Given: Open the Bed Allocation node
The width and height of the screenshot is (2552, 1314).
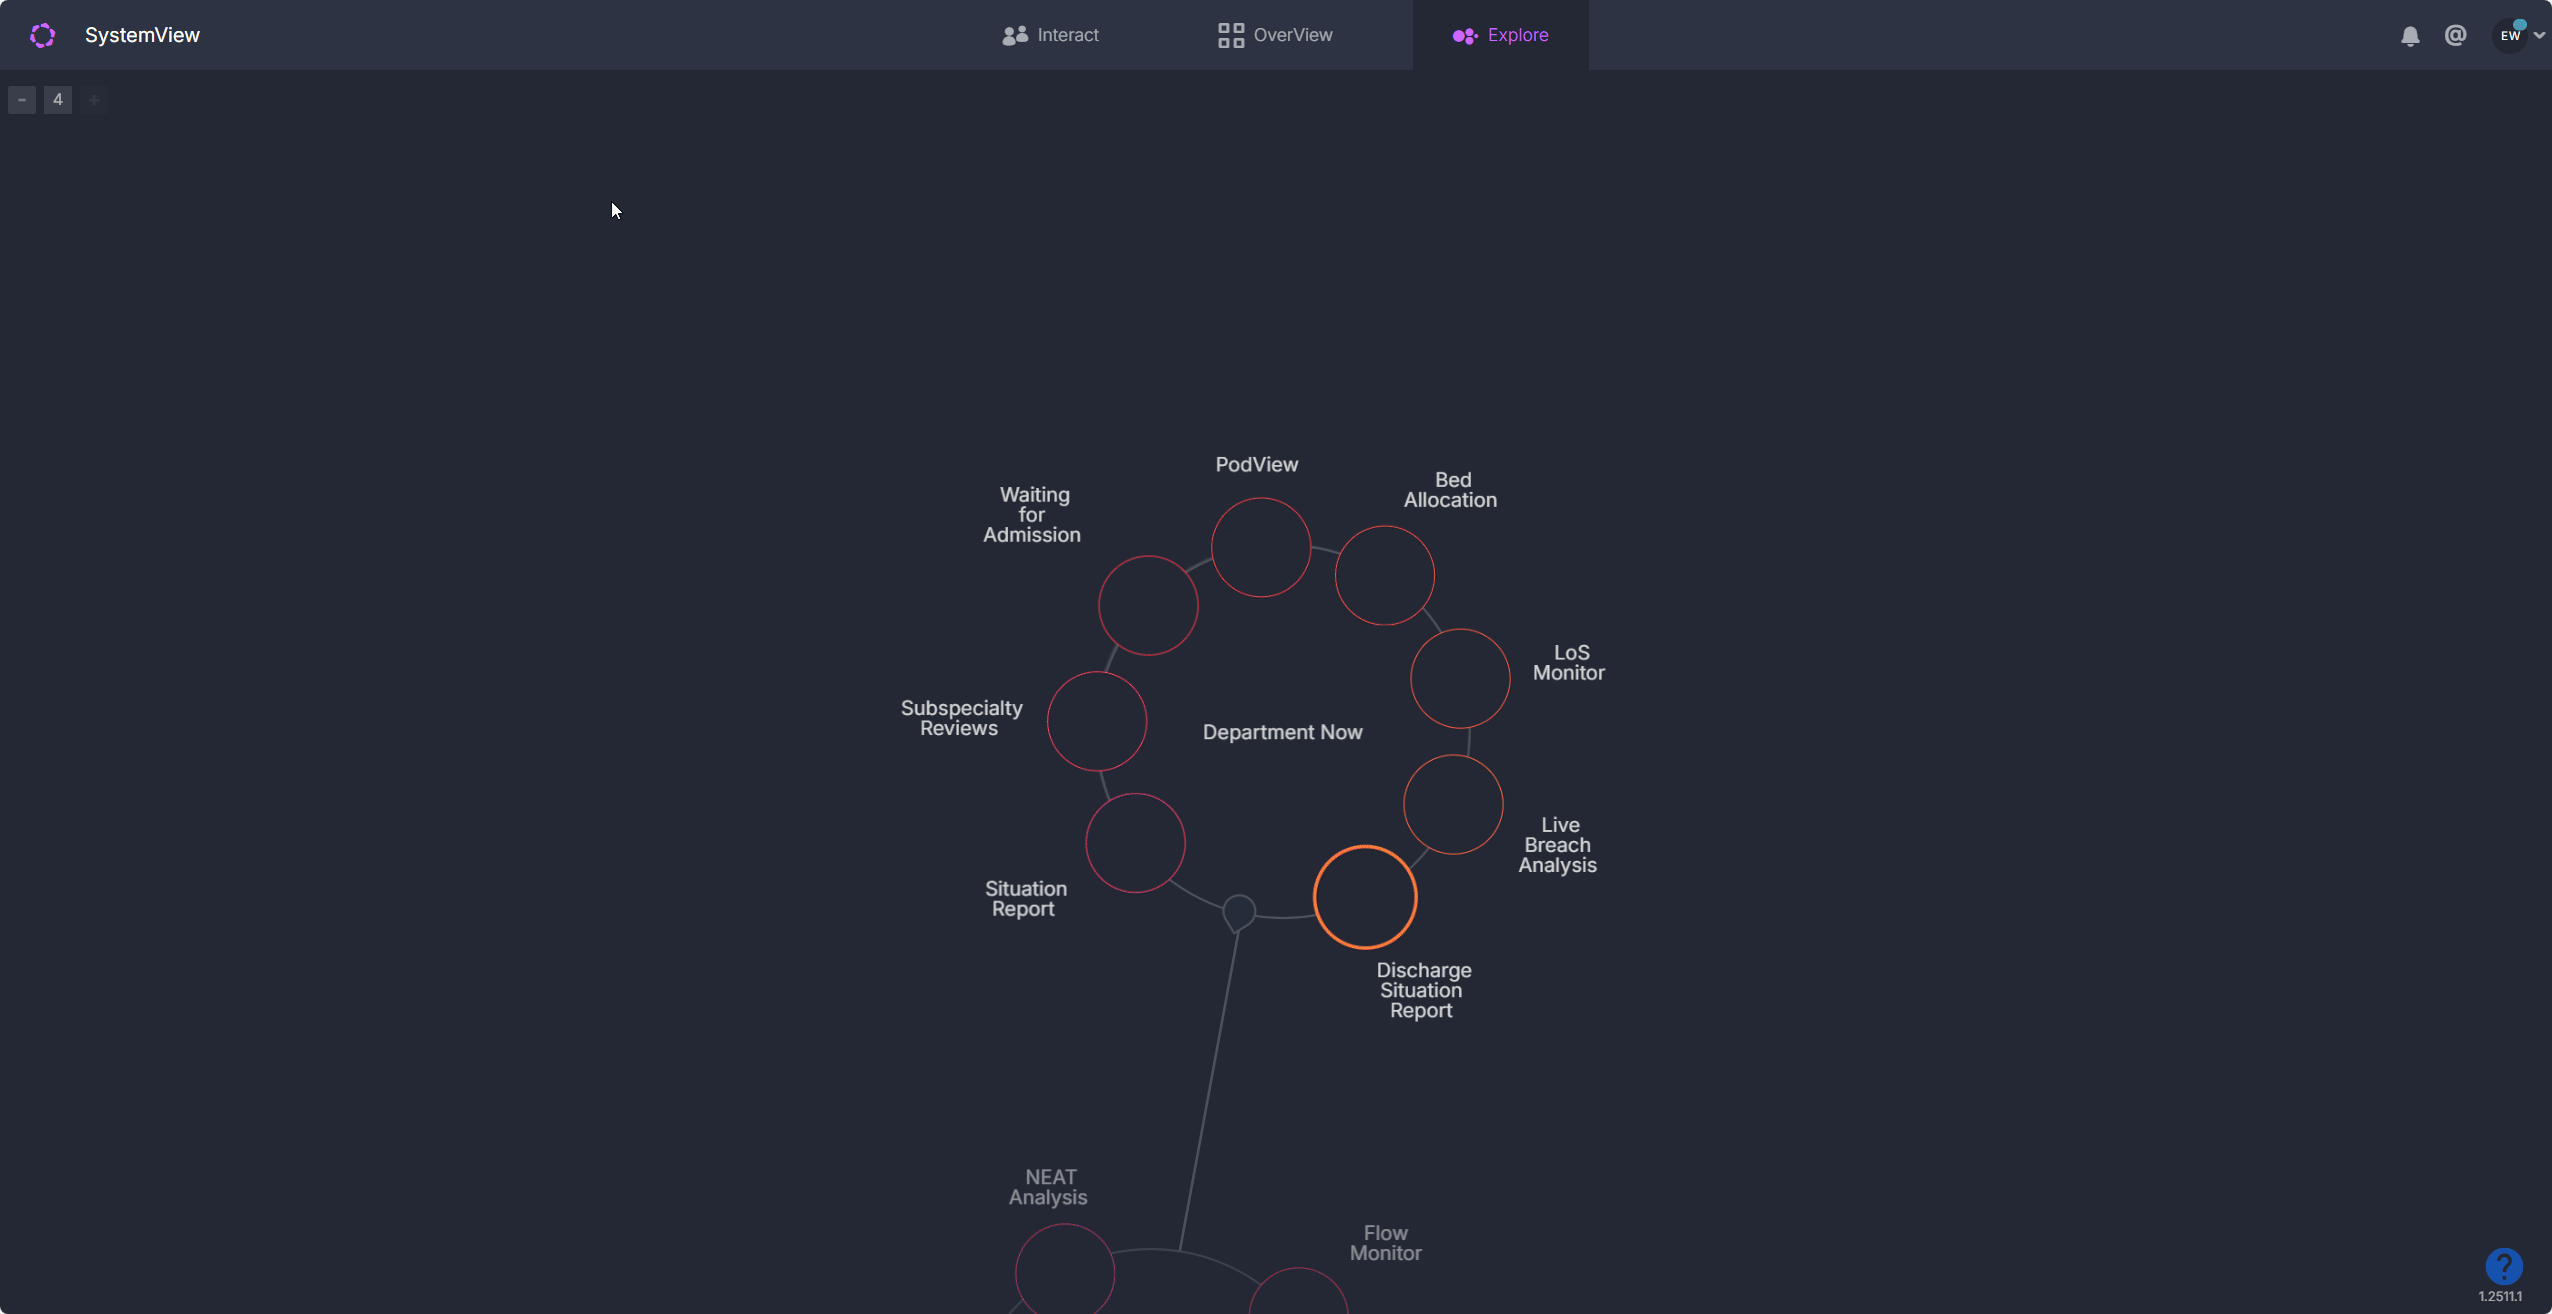Looking at the screenshot, I should 1384,576.
